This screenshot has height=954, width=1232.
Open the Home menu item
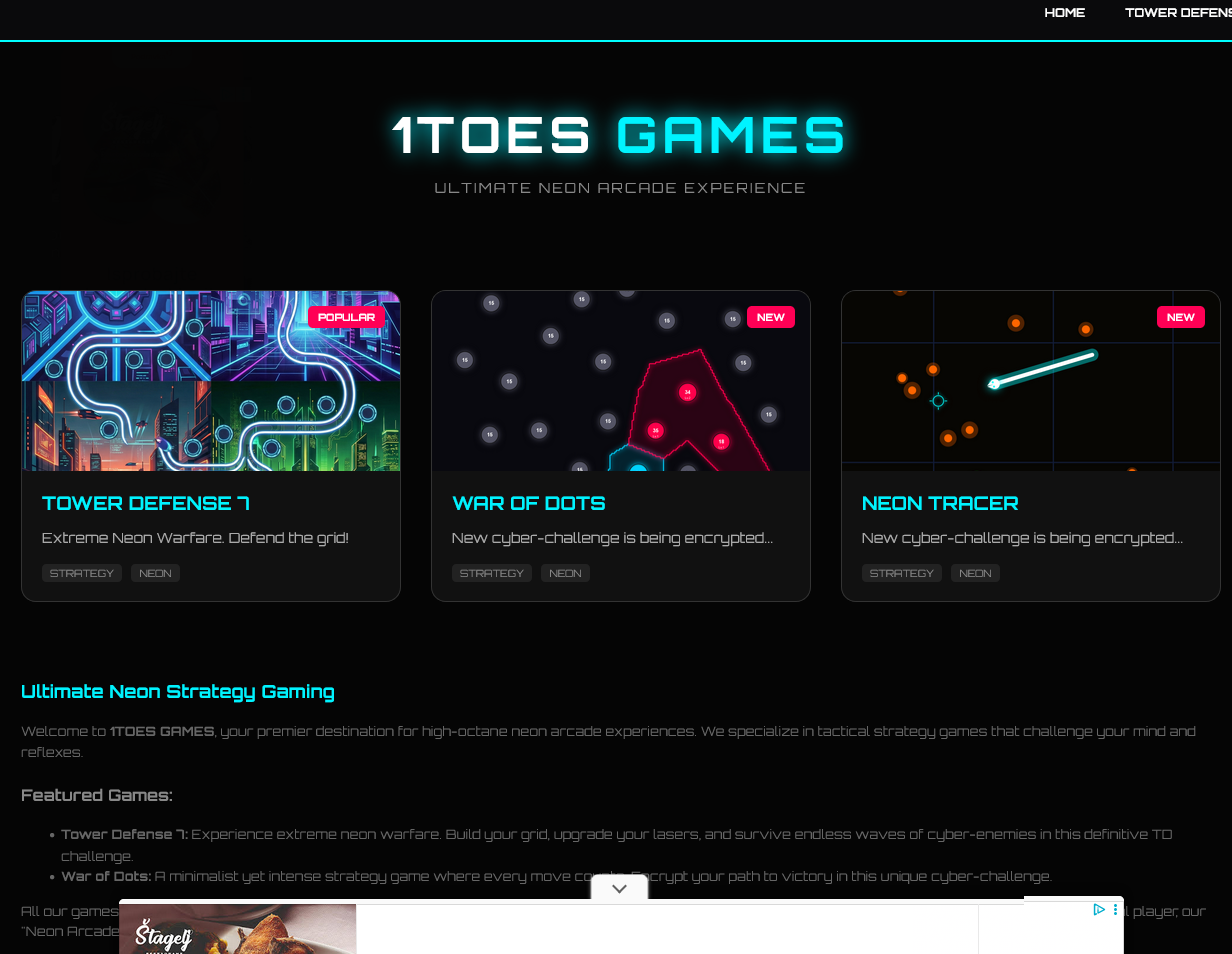pyautogui.click(x=1064, y=13)
